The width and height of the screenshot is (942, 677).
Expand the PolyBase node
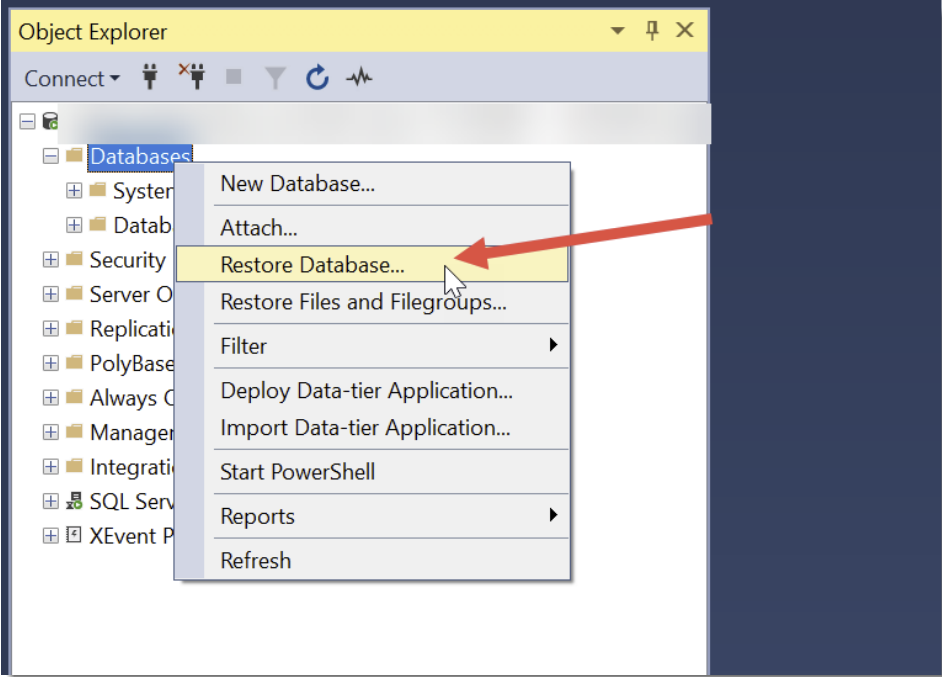[51, 363]
